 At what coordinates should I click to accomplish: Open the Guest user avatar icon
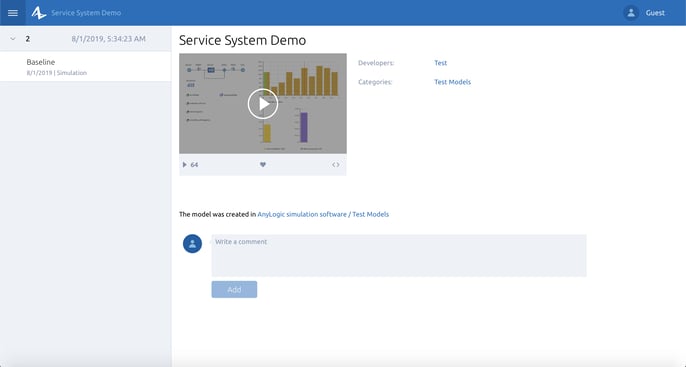click(631, 13)
